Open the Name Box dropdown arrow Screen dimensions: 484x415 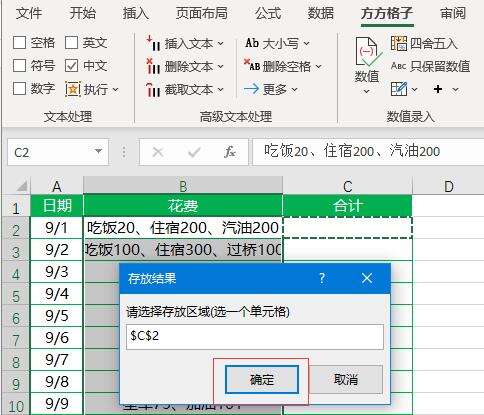pyautogui.click(x=98, y=151)
